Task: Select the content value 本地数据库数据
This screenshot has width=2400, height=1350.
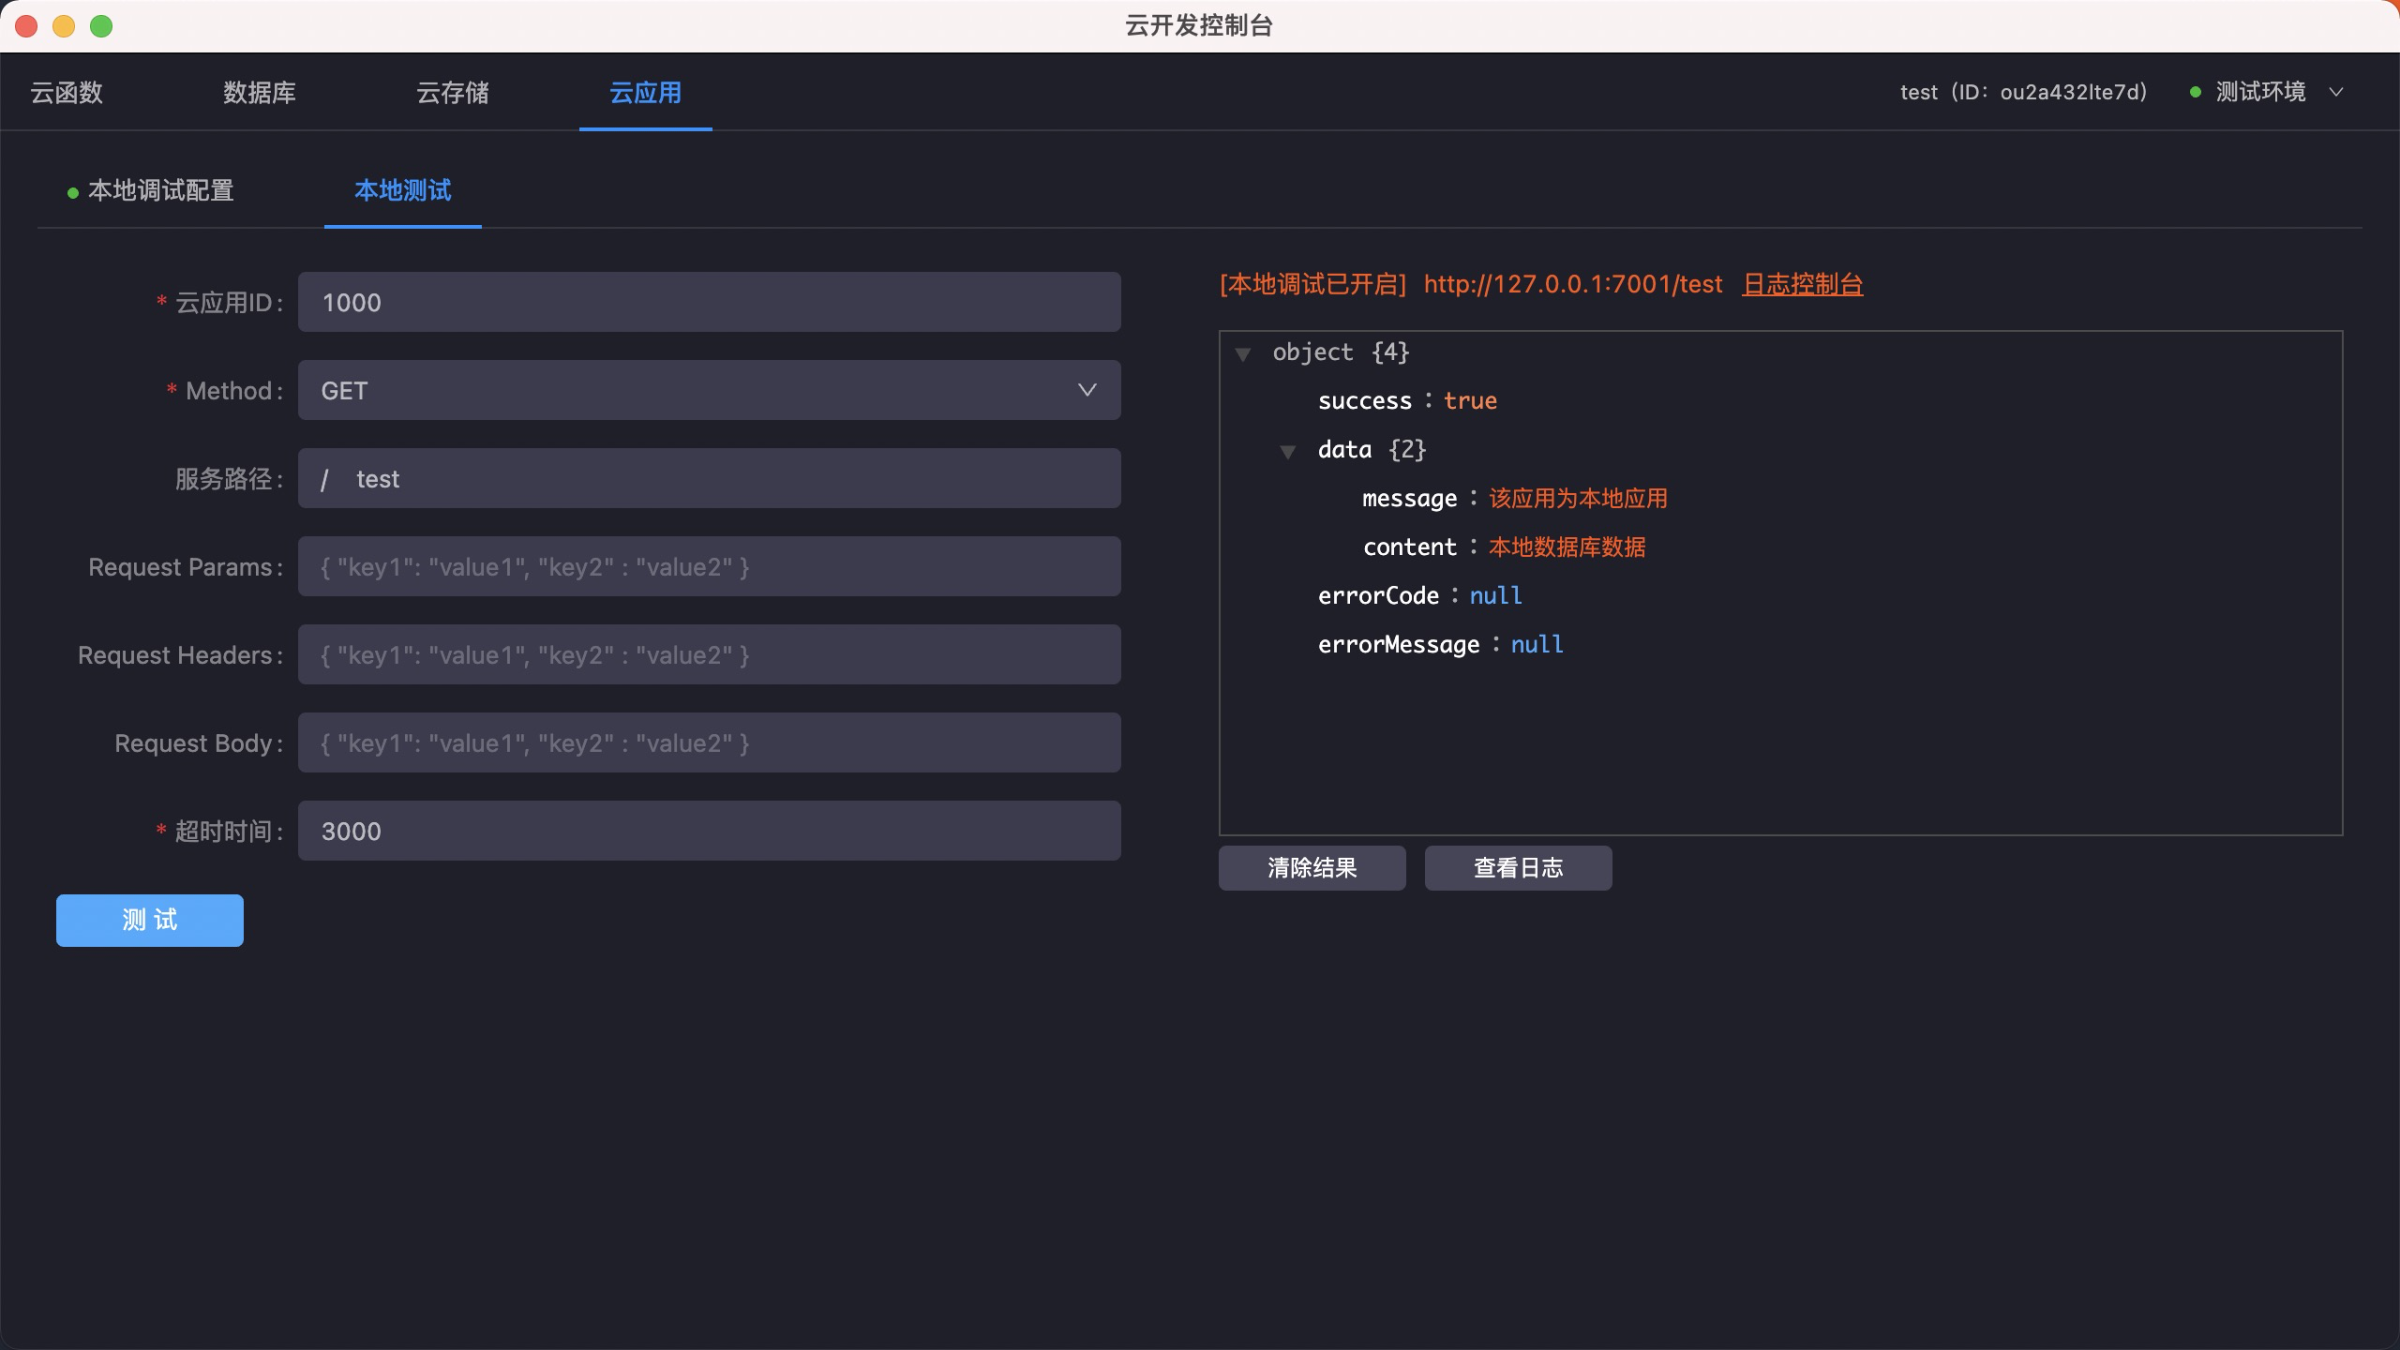Action: click(x=1567, y=547)
